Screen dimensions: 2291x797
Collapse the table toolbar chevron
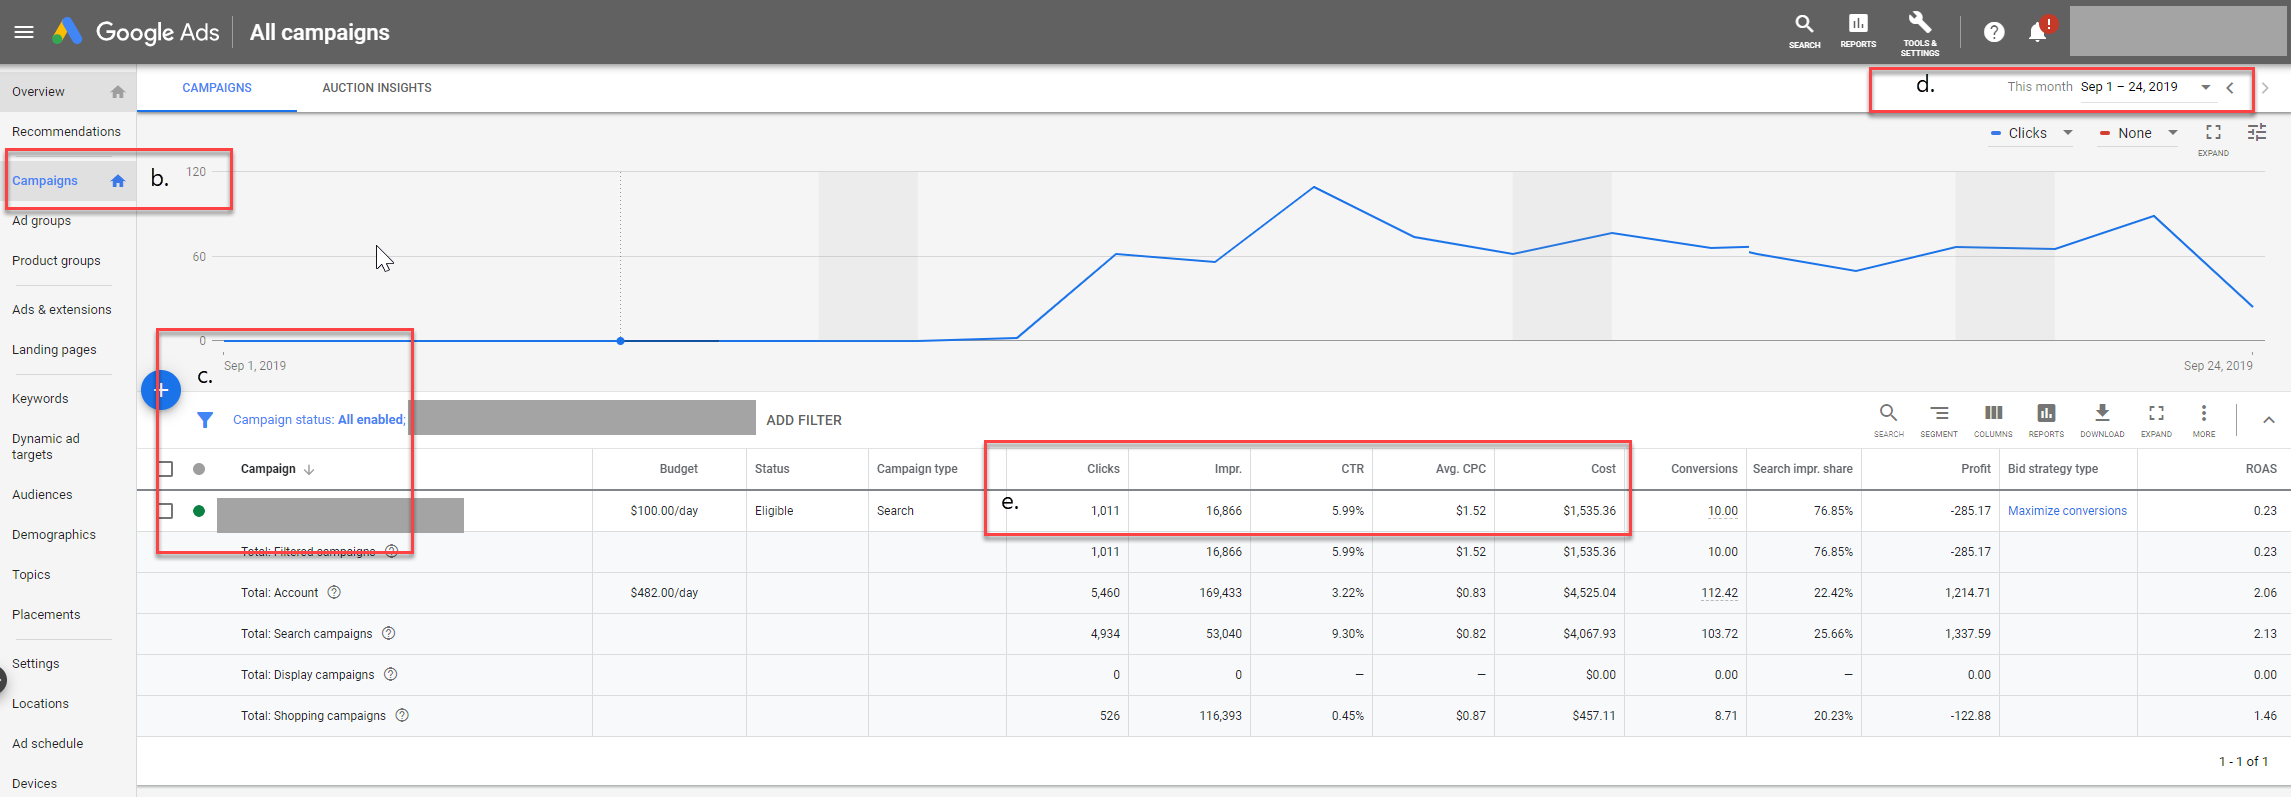tap(2269, 420)
